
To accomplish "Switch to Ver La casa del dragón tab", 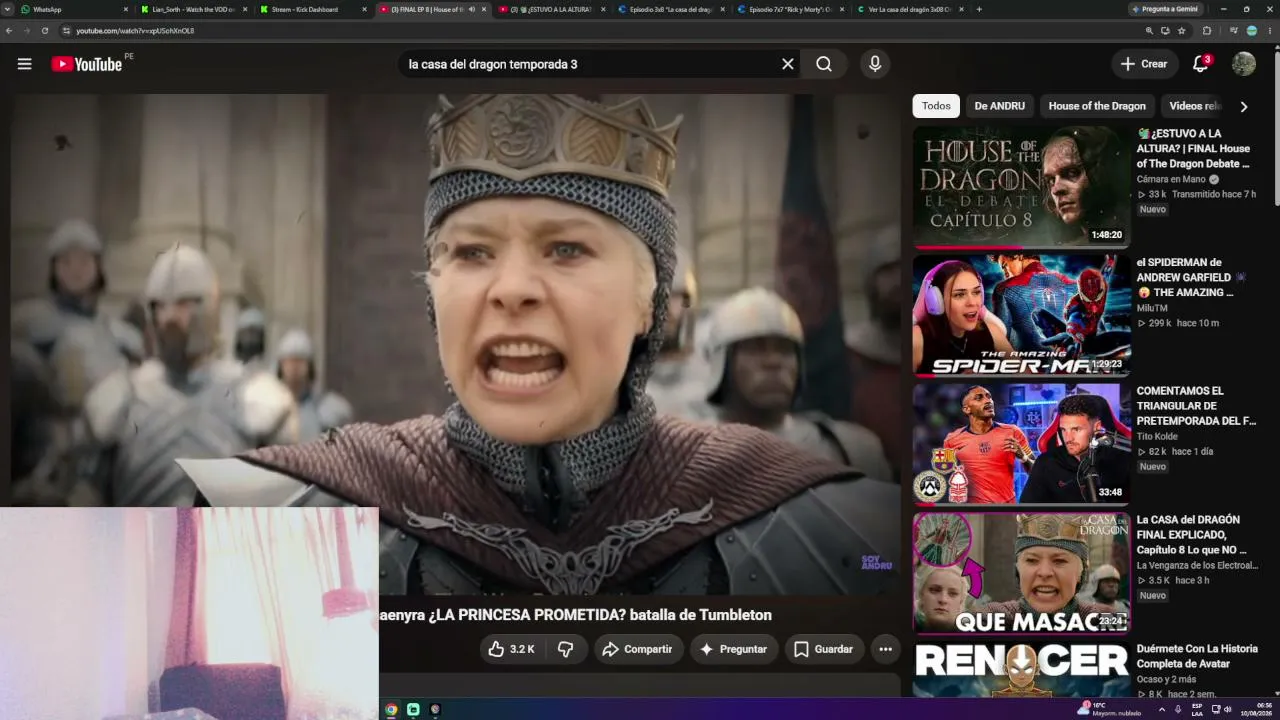I will [x=909, y=9].
